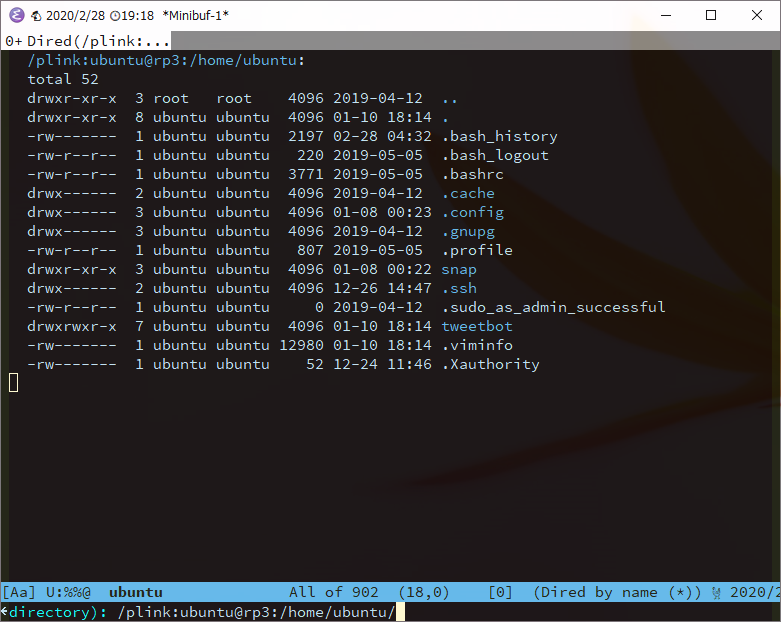Open the .cache directory
Image resolution: width=781 pixels, height=622 pixels.
(468, 193)
